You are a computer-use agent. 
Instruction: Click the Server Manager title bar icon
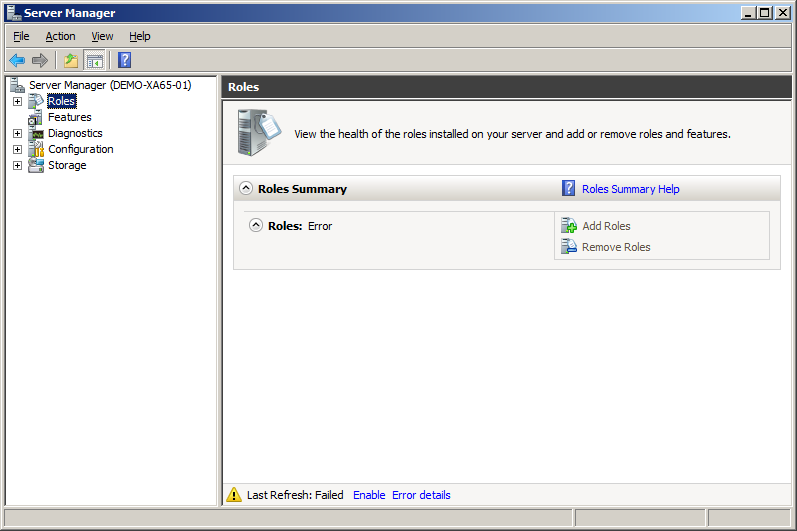tap(13, 13)
